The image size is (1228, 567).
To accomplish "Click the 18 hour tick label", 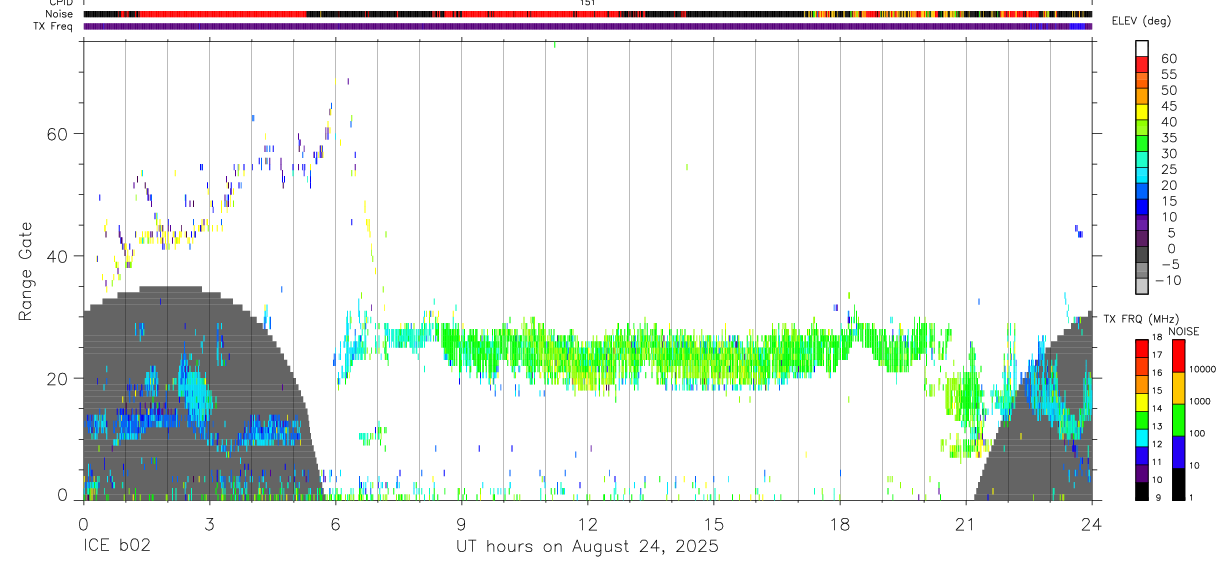I will click(839, 523).
